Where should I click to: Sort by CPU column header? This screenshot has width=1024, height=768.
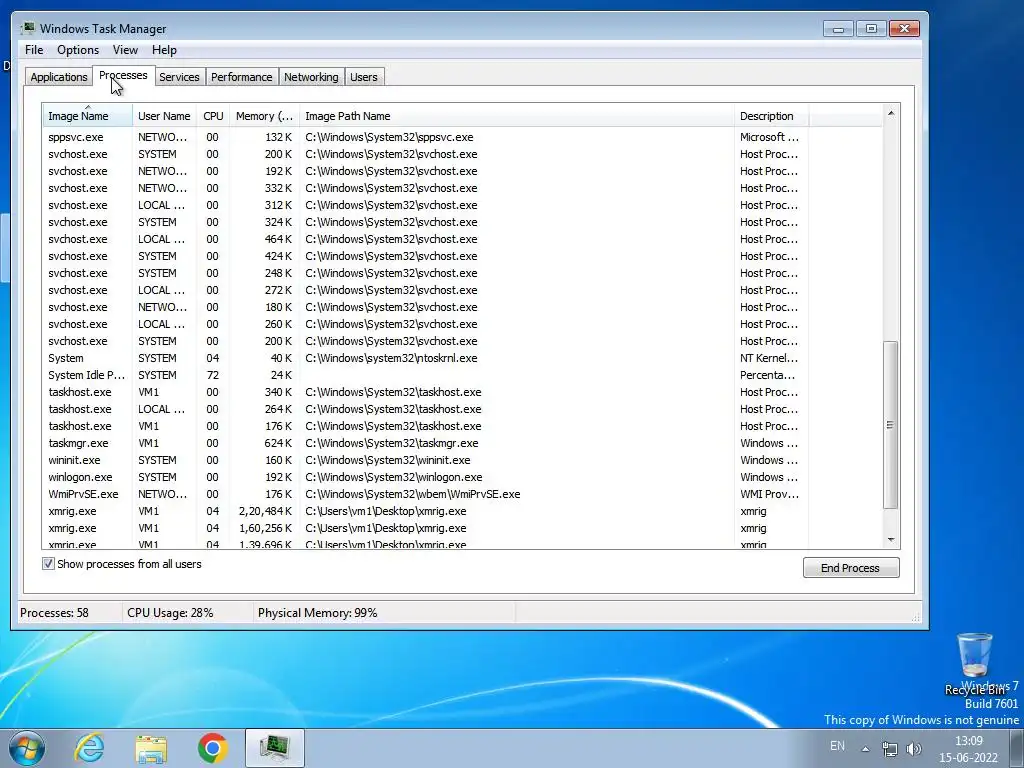point(213,116)
